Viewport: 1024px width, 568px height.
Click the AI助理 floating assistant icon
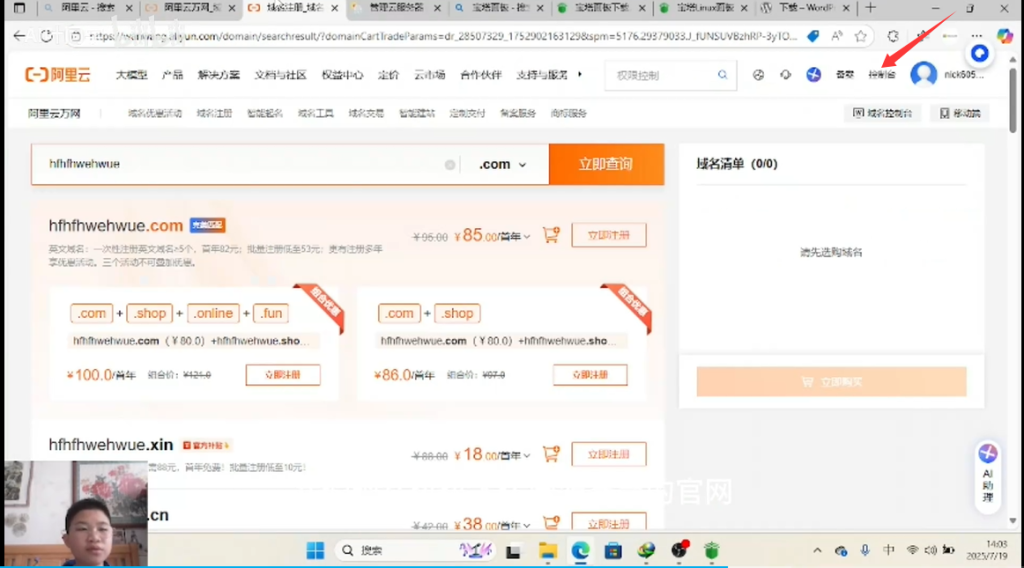tap(987, 453)
